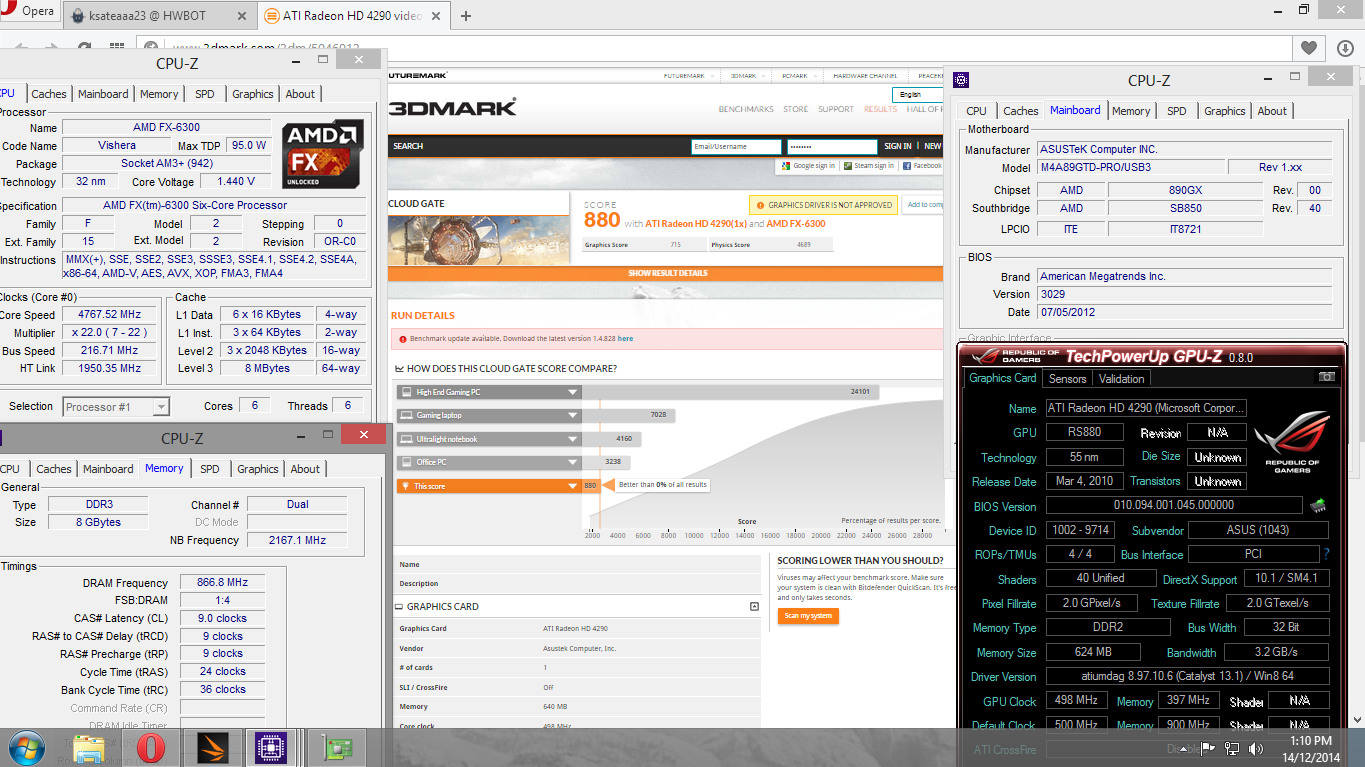Open the GPU-Z taskbar icon
Screen dimensions: 1365x767
(337, 748)
